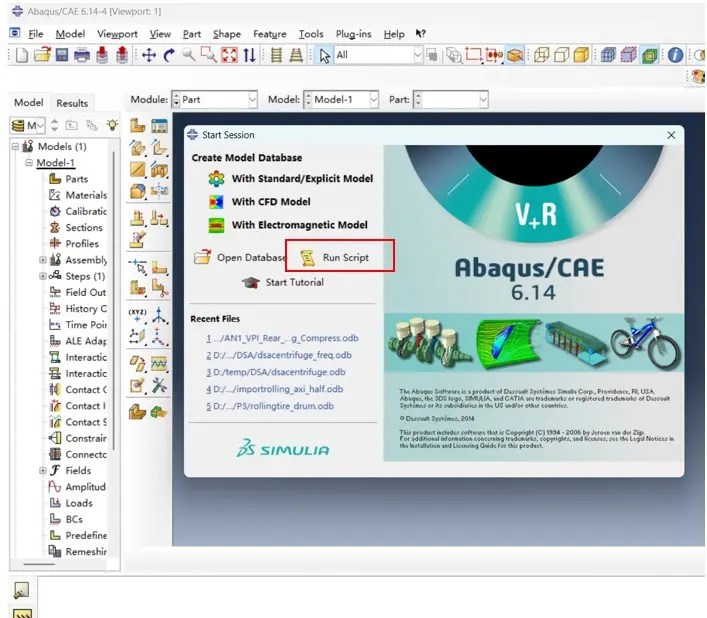
Task: Click the Save Model Database icon
Action: point(62,55)
